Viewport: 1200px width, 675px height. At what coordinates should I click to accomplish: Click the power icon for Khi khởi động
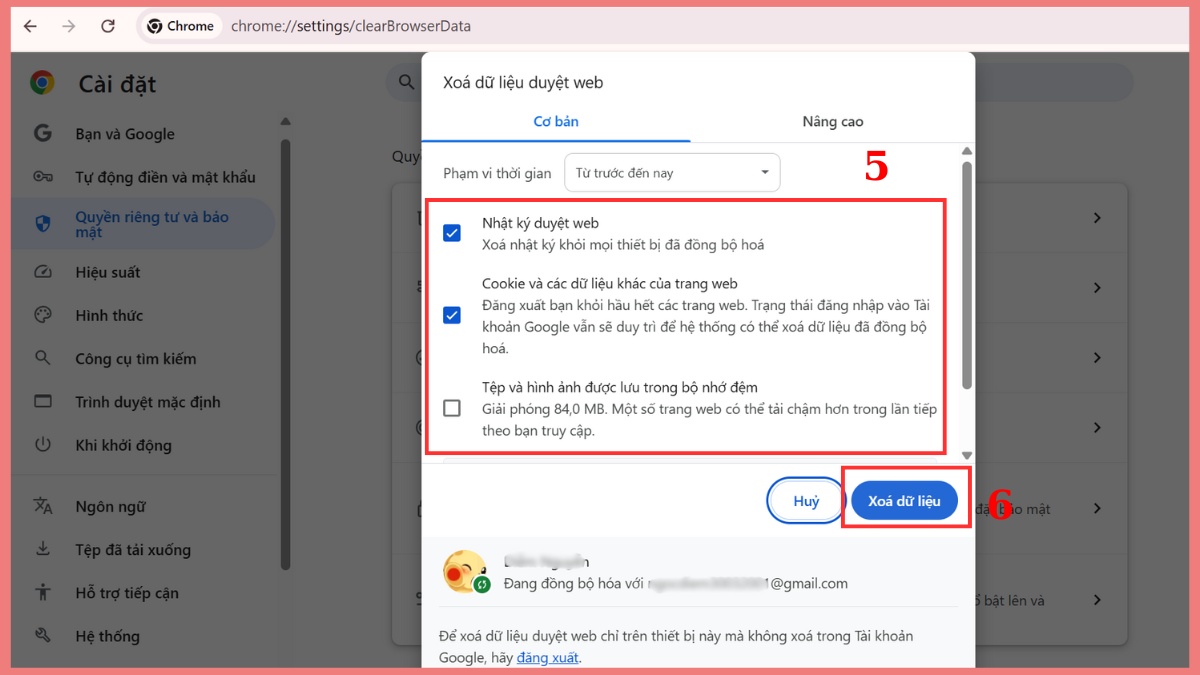coord(42,445)
